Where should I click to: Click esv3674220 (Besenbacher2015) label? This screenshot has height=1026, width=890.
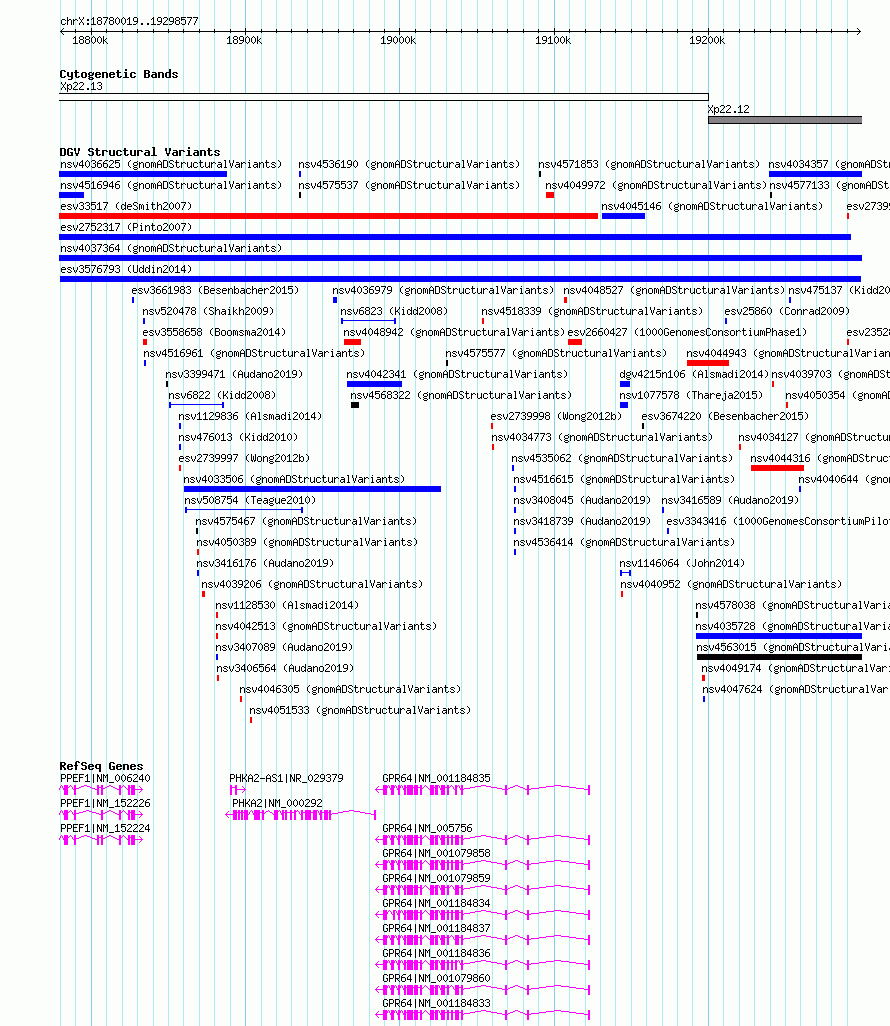(725, 416)
